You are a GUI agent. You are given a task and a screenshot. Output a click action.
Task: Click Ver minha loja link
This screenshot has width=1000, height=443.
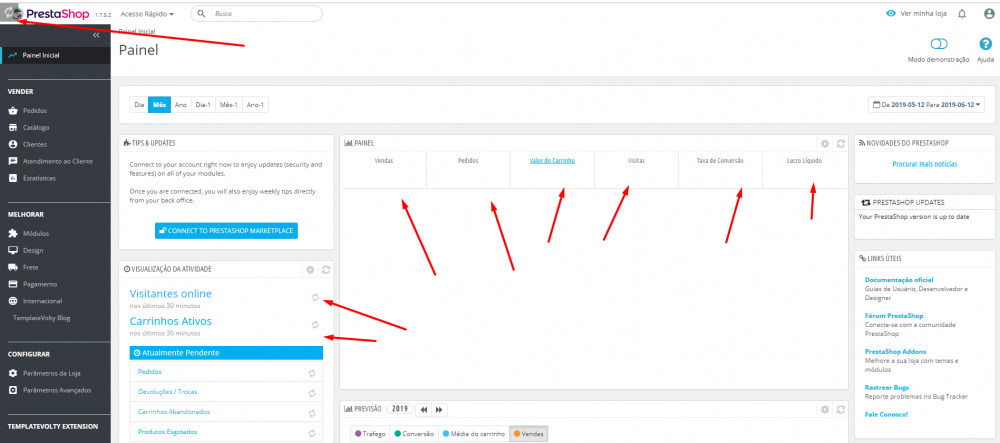point(916,13)
